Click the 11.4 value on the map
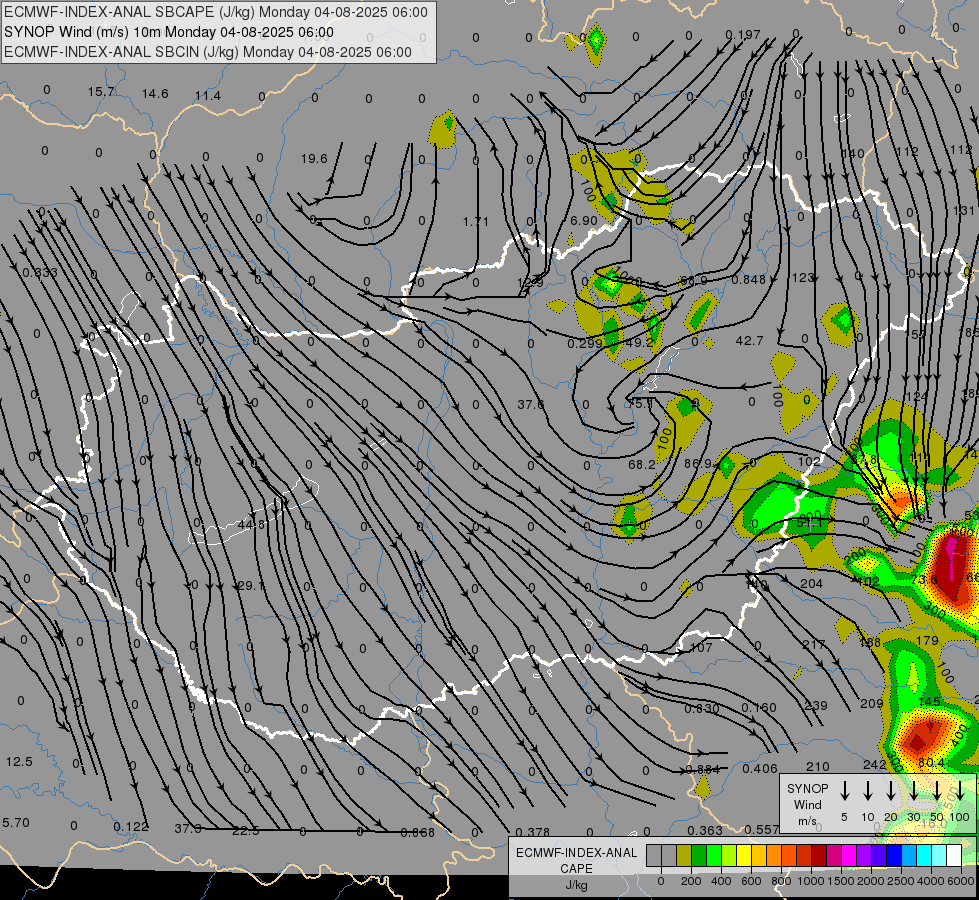Viewport: 979px width, 900px height. [208, 96]
